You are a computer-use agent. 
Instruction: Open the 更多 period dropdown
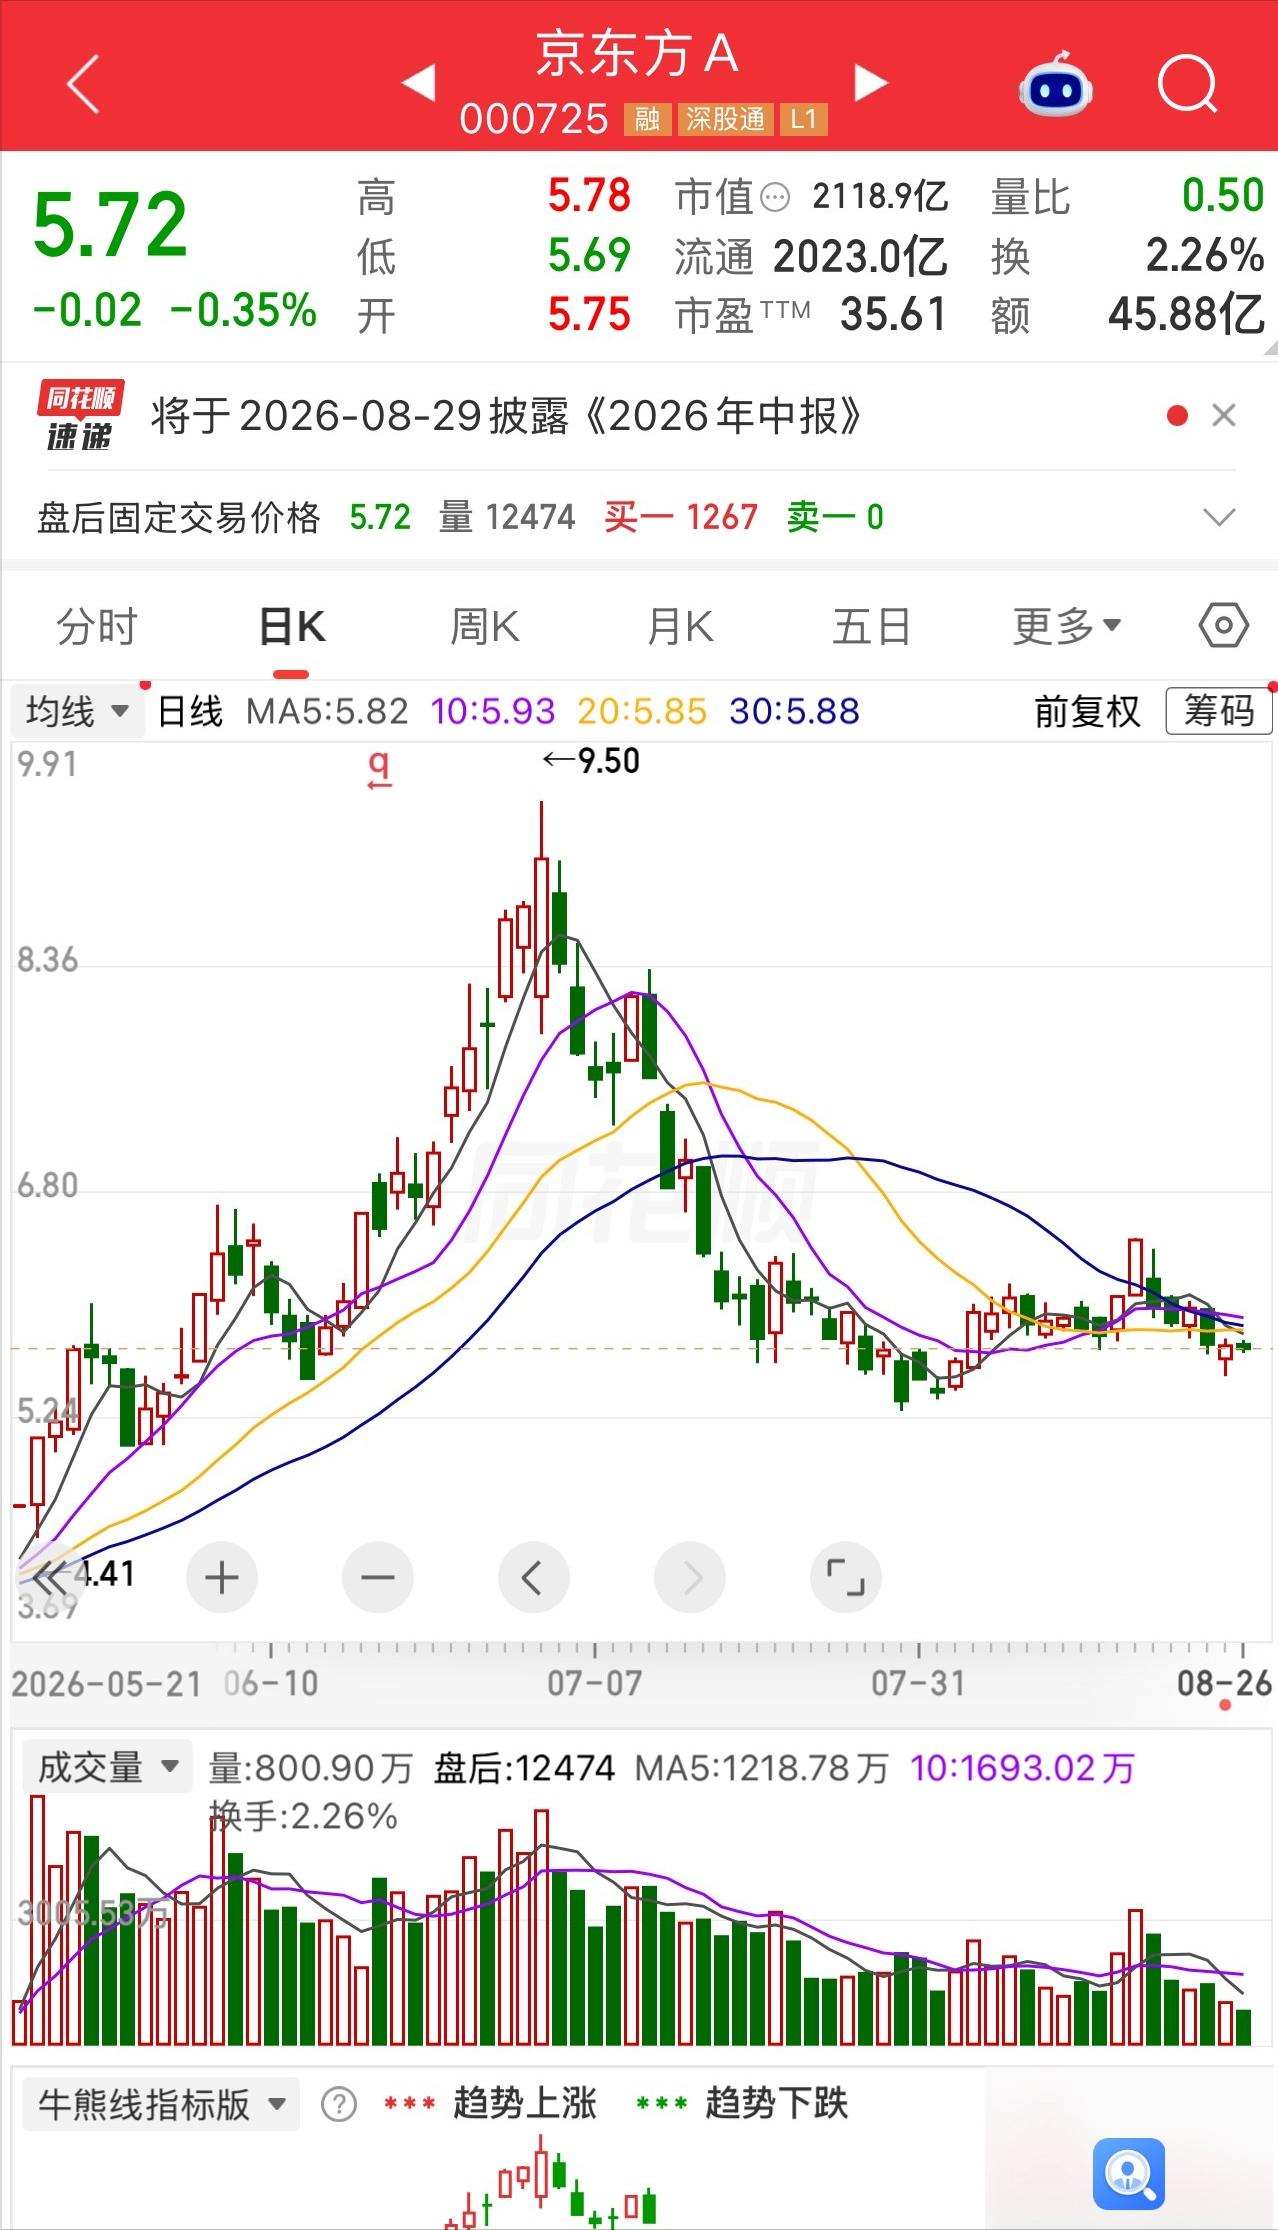click(x=1066, y=627)
